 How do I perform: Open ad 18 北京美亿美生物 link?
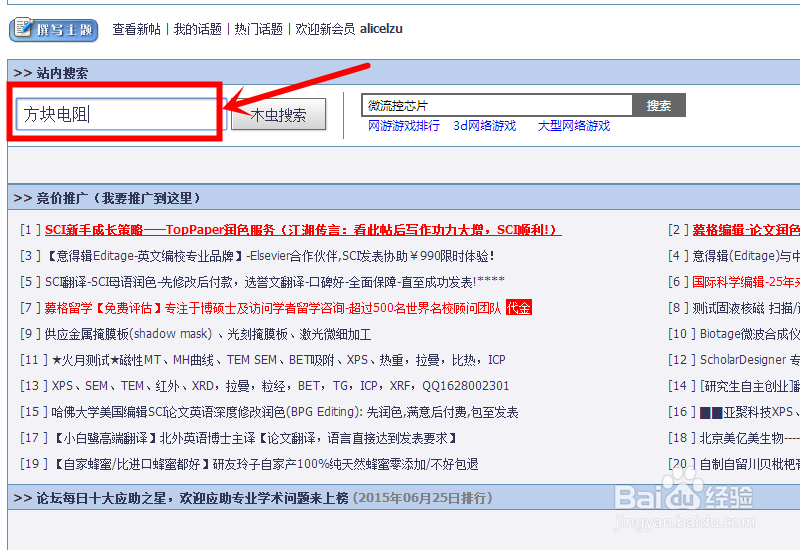click(x=749, y=438)
